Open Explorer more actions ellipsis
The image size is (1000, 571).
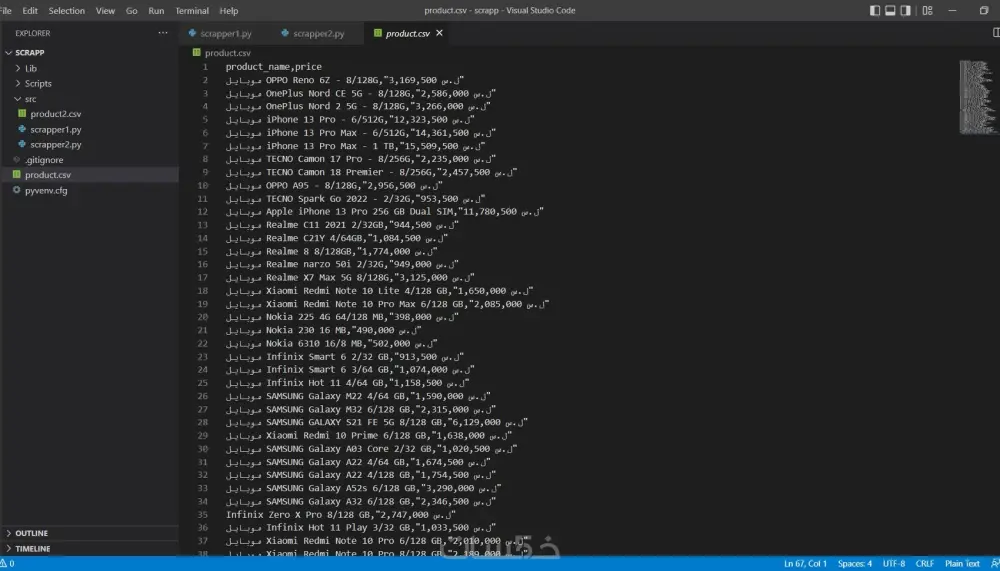pyautogui.click(x=163, y=33)
